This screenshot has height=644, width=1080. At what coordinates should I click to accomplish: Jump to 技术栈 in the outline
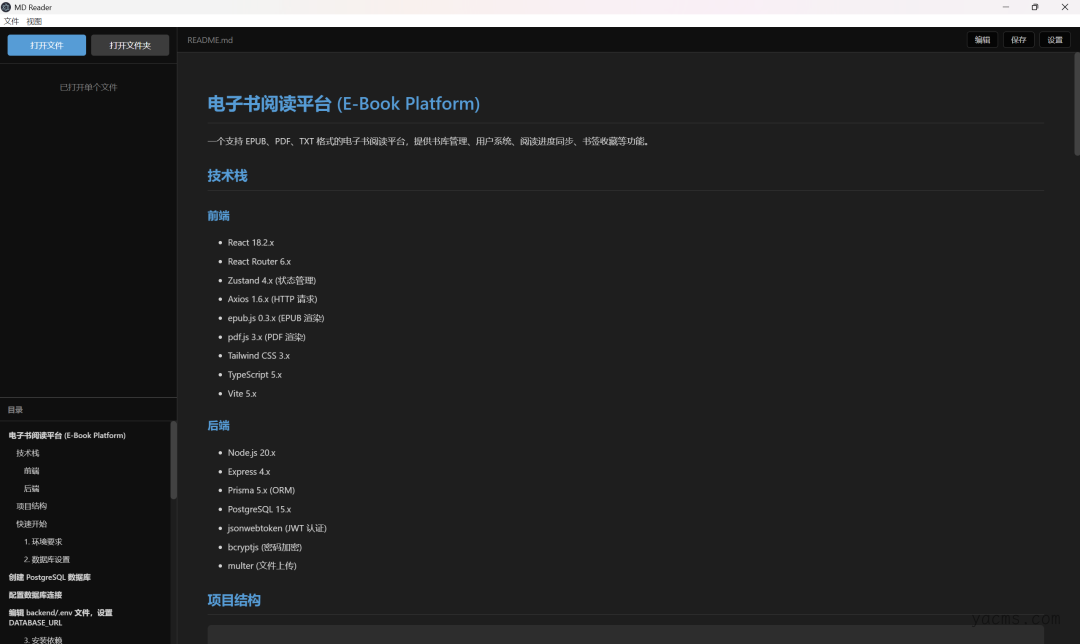coord(28,453)
